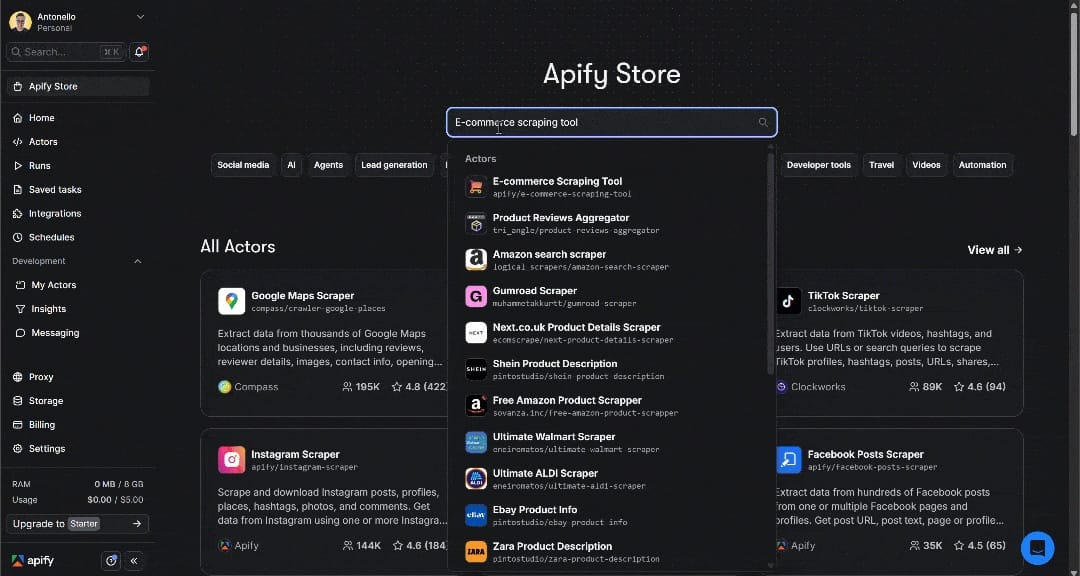This screenshot has width=1080, height=576.
Task: Click the apify logo at sidebar bottom
Action: [x=32, y=561]
